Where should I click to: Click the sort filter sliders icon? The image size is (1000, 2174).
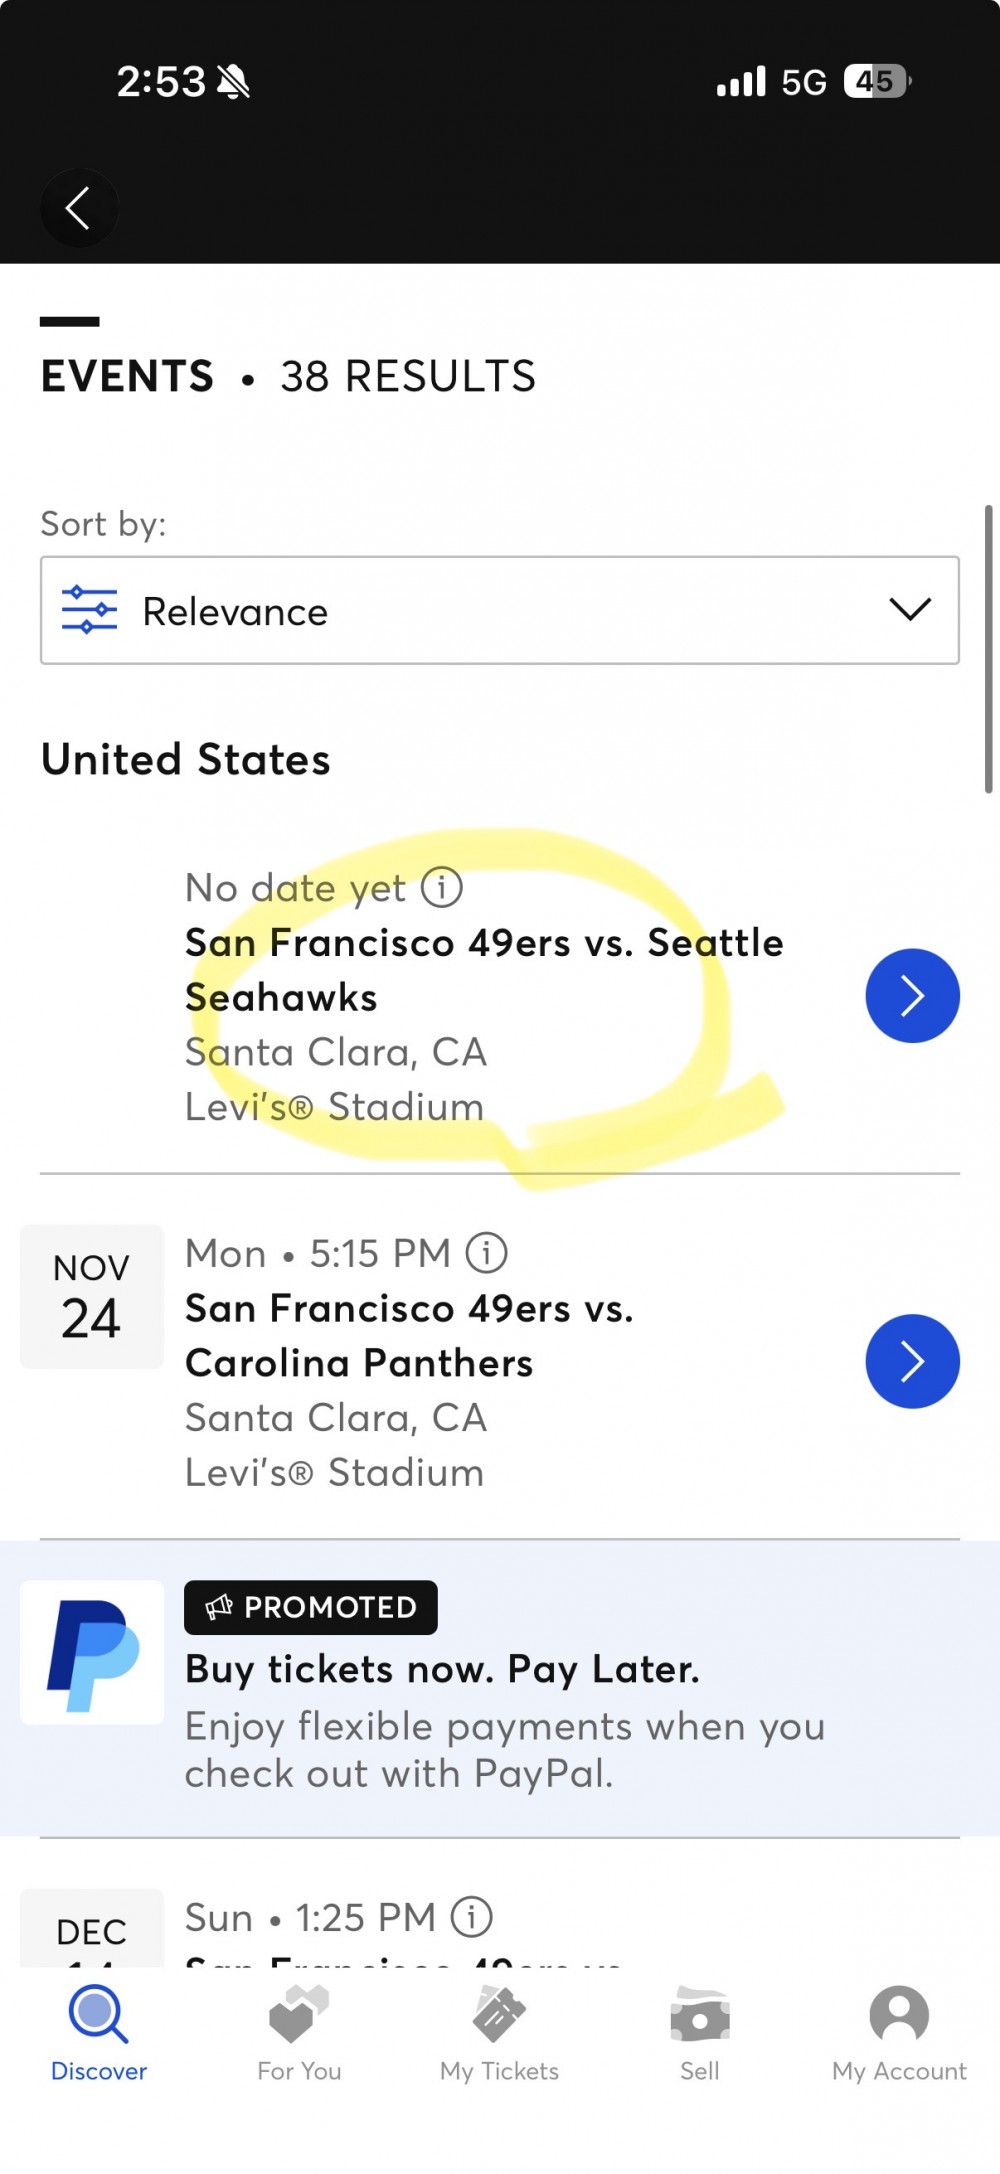click(x=90, y=610)
